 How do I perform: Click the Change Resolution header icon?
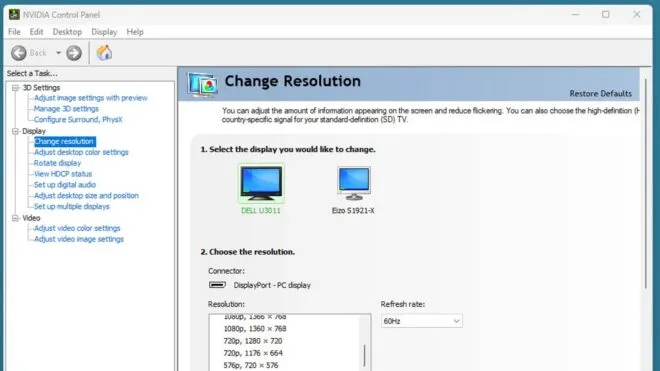pos(203,85)
